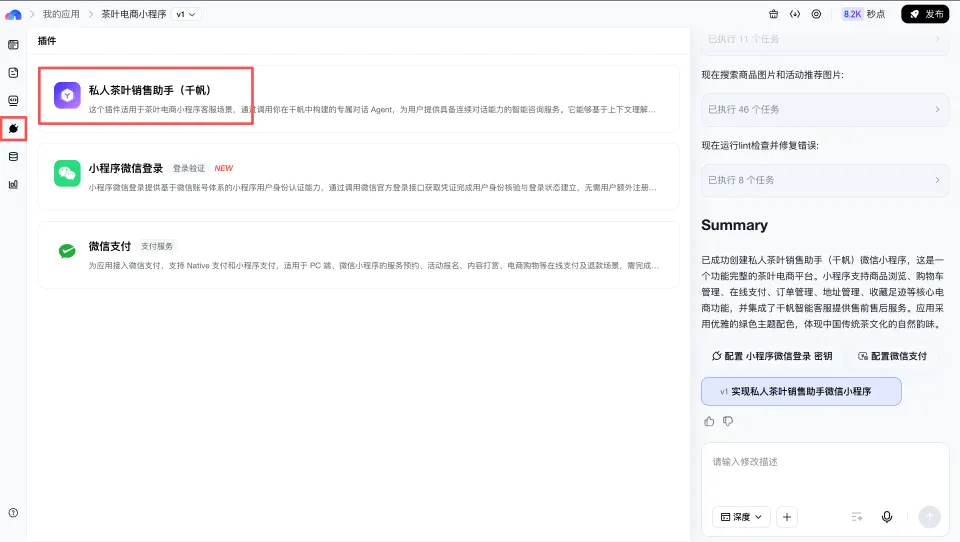Open the 小程序微信登录 plugin title
Screen dimensions: 960x542
tap(126, 168)
